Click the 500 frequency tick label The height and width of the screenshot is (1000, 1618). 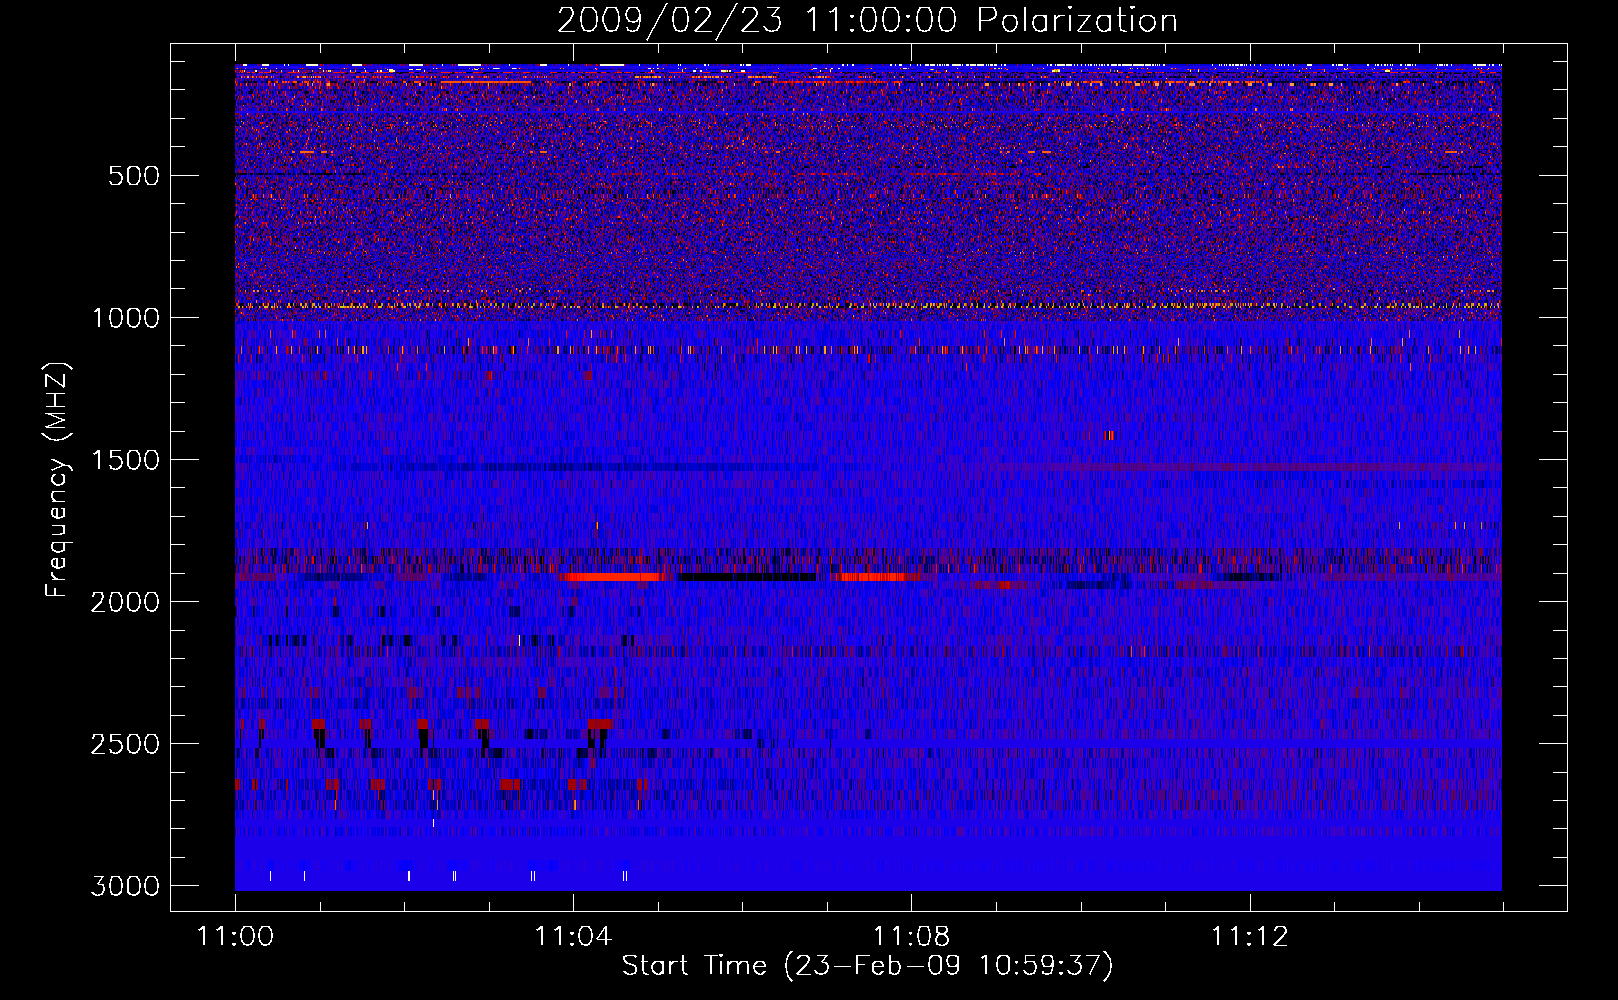tap(134, 176)
